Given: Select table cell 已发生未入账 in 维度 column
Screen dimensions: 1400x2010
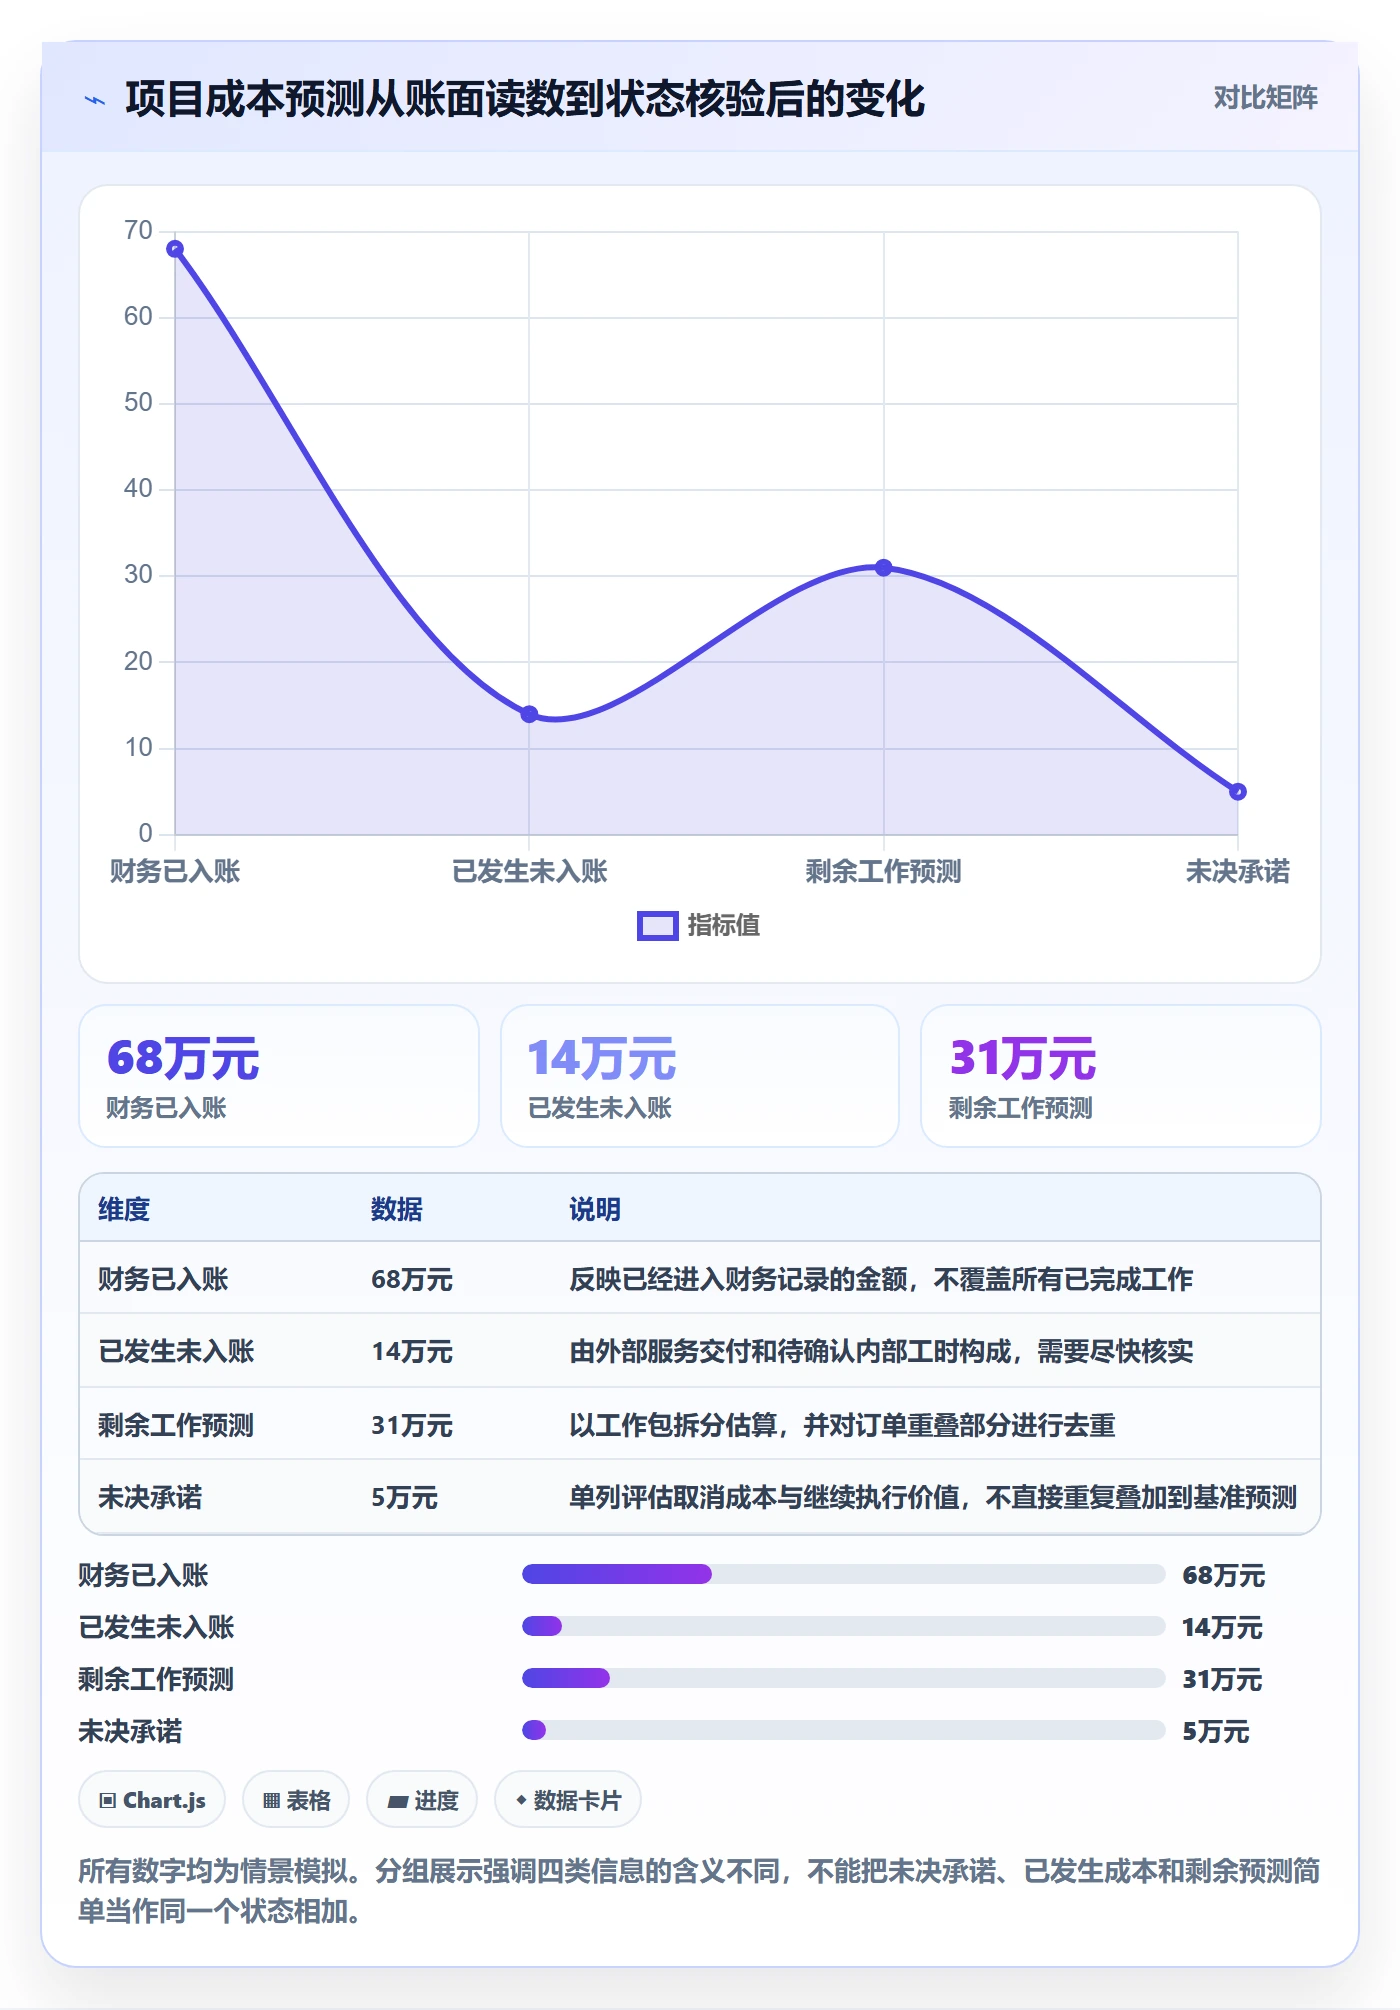Looking at the screenshot, I should point(176,1352).
